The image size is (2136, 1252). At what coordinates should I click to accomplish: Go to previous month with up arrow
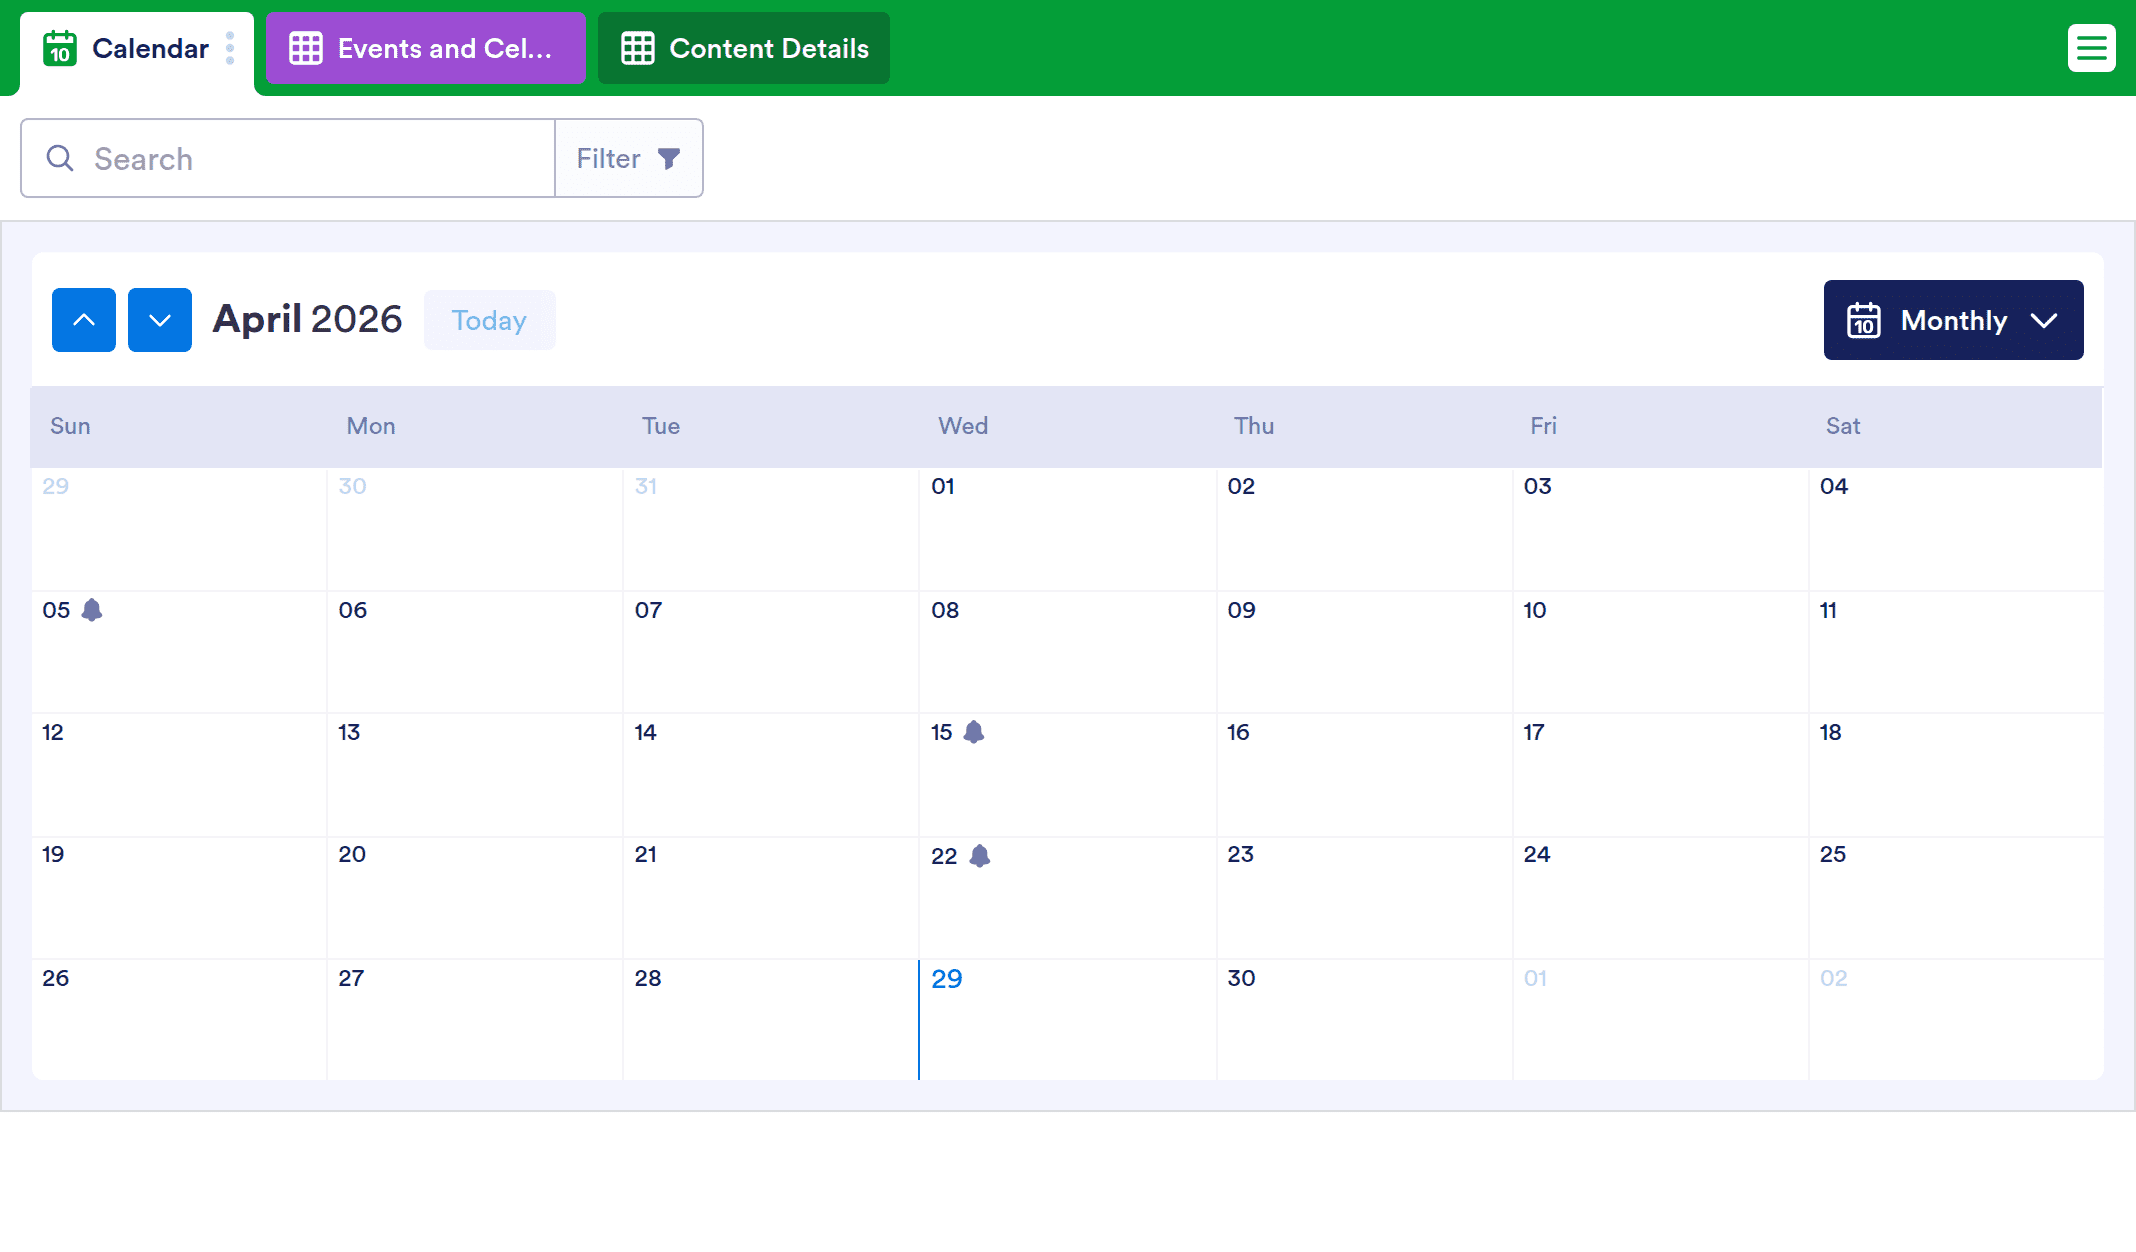click(x=84, y=320)
